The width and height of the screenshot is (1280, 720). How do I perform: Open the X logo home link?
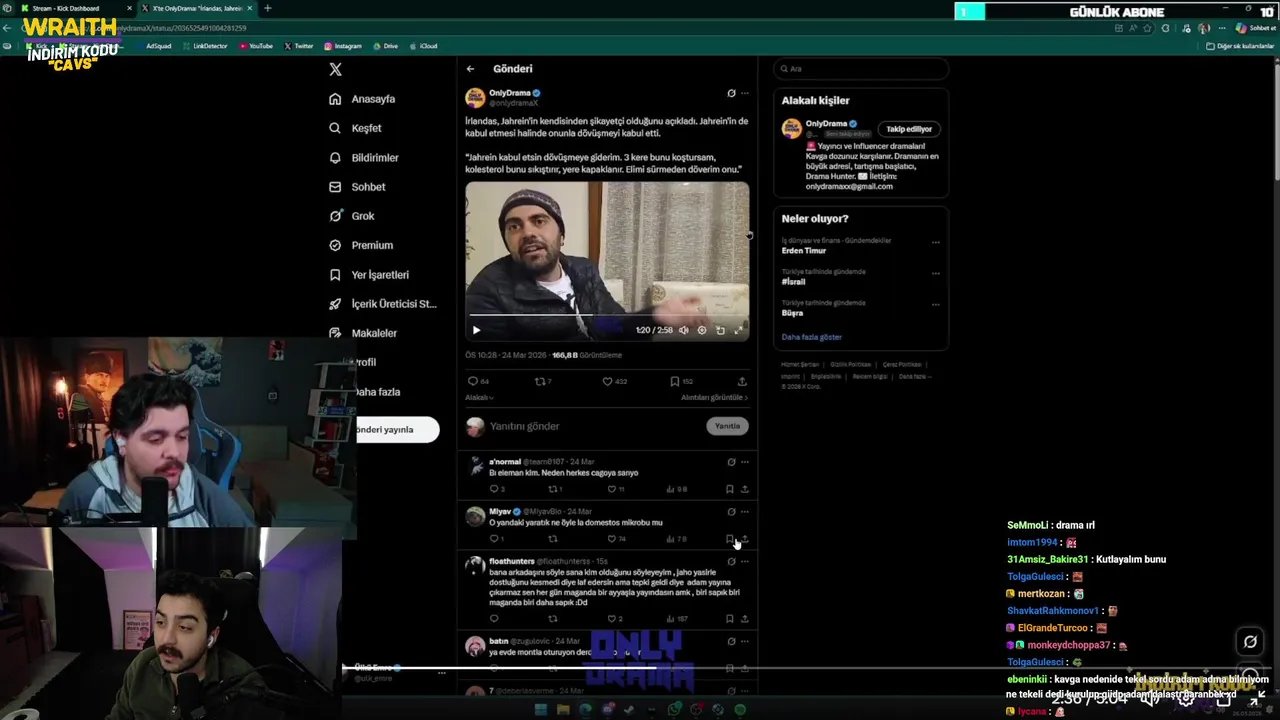[336, 69]
